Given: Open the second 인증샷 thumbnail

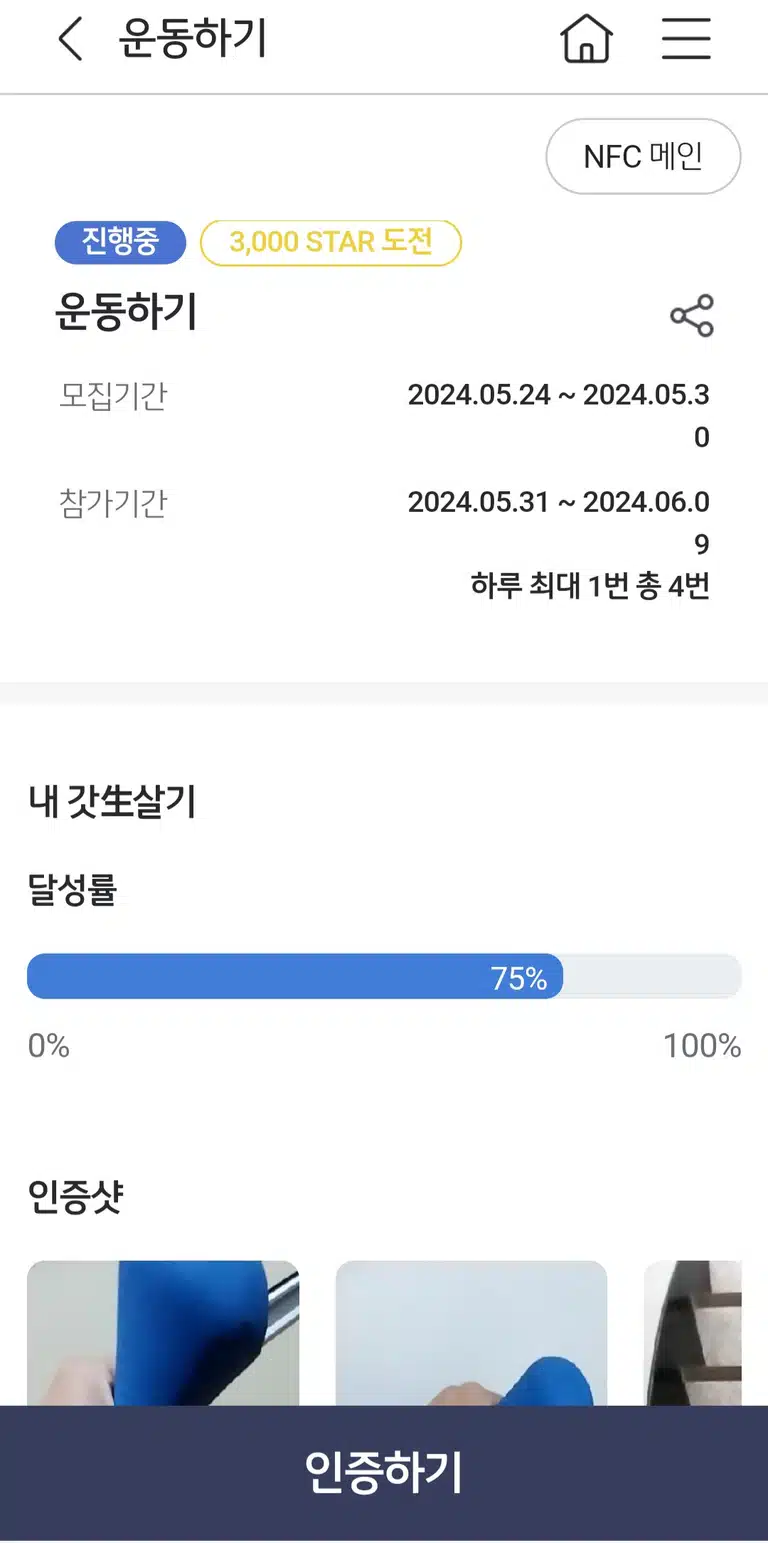Looking at the screenshot, I should pos(471,1333).
